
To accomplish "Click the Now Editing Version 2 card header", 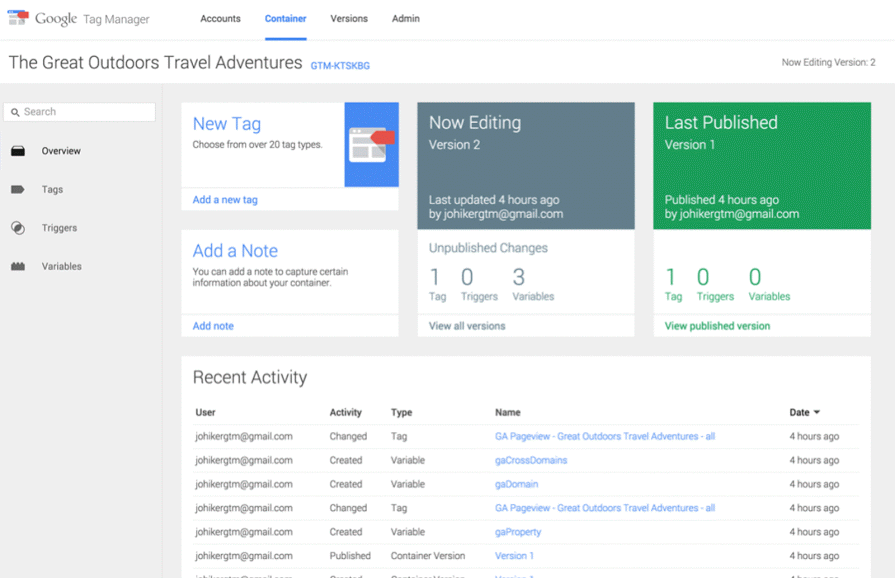I will pos(526,166).
